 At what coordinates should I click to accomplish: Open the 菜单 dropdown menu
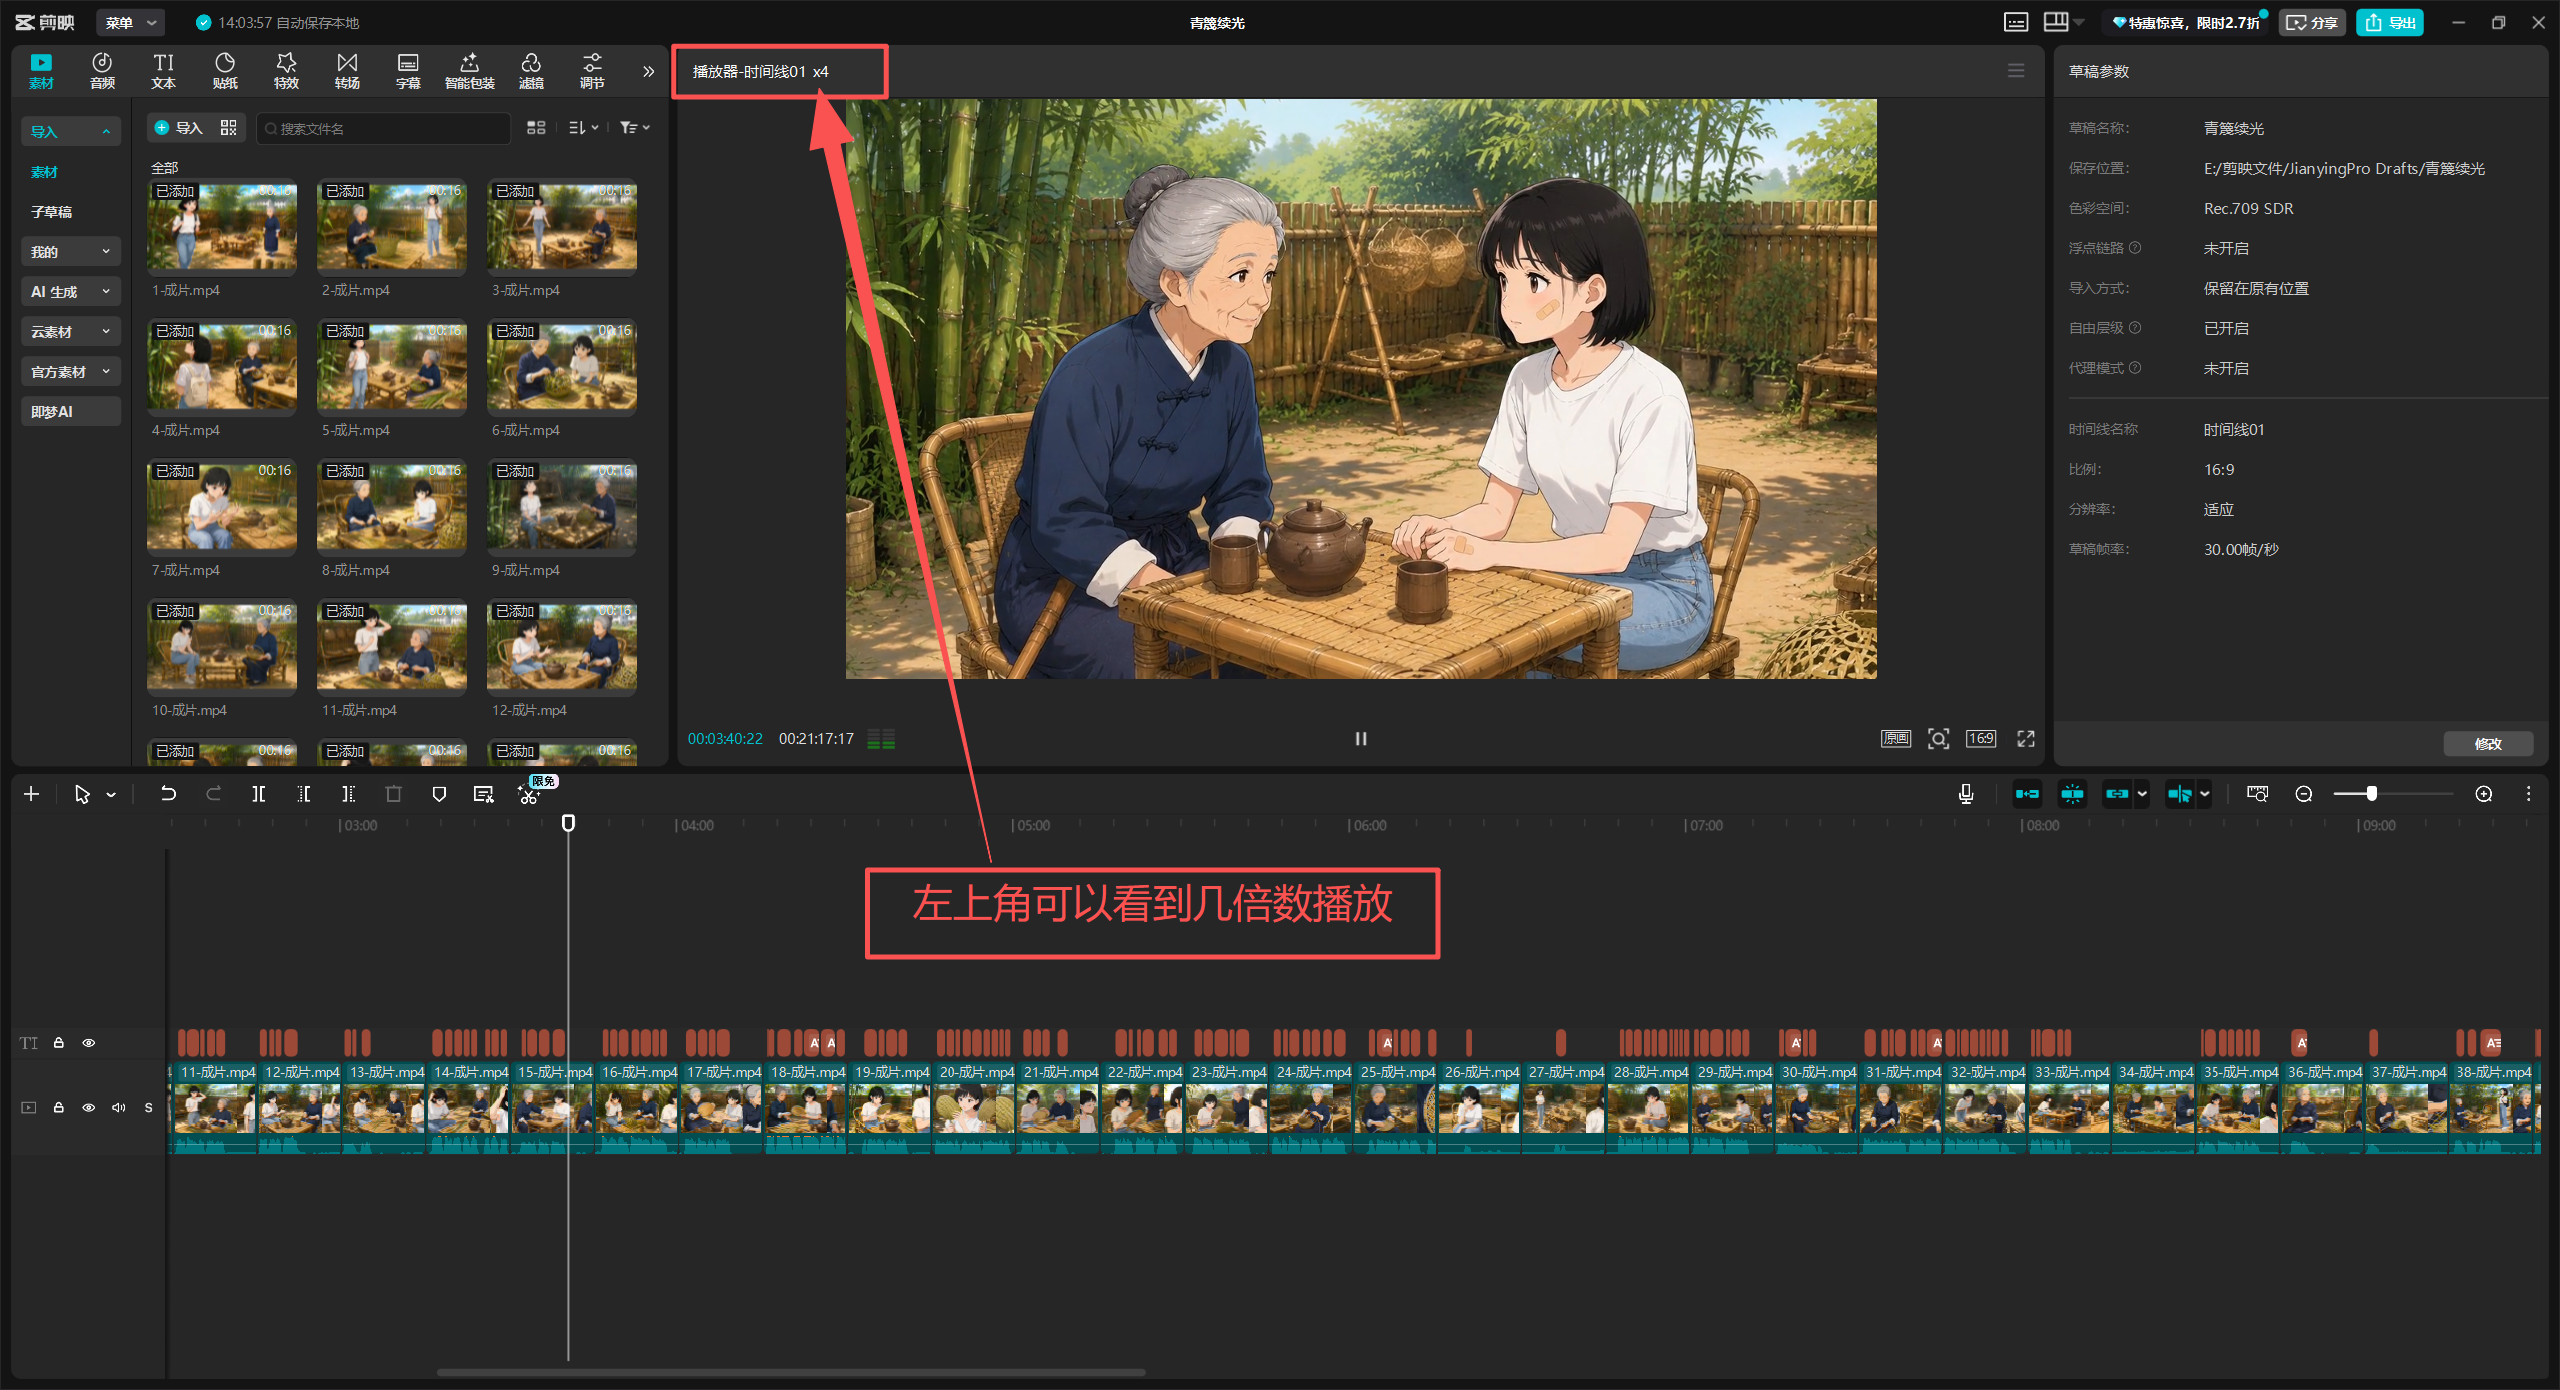131,22
